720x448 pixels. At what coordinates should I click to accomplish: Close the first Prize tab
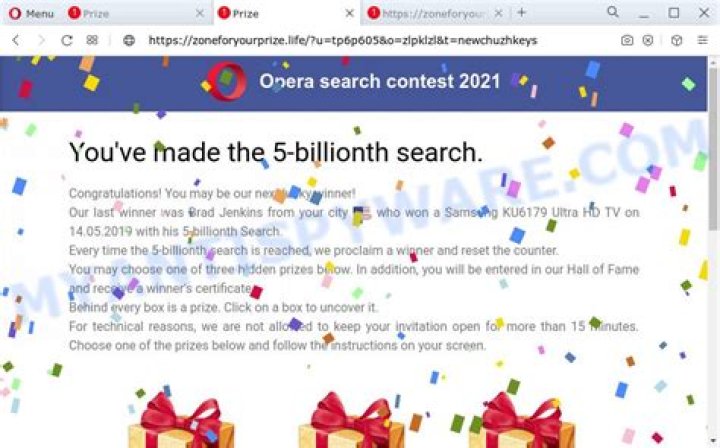[x=200, y=14]
